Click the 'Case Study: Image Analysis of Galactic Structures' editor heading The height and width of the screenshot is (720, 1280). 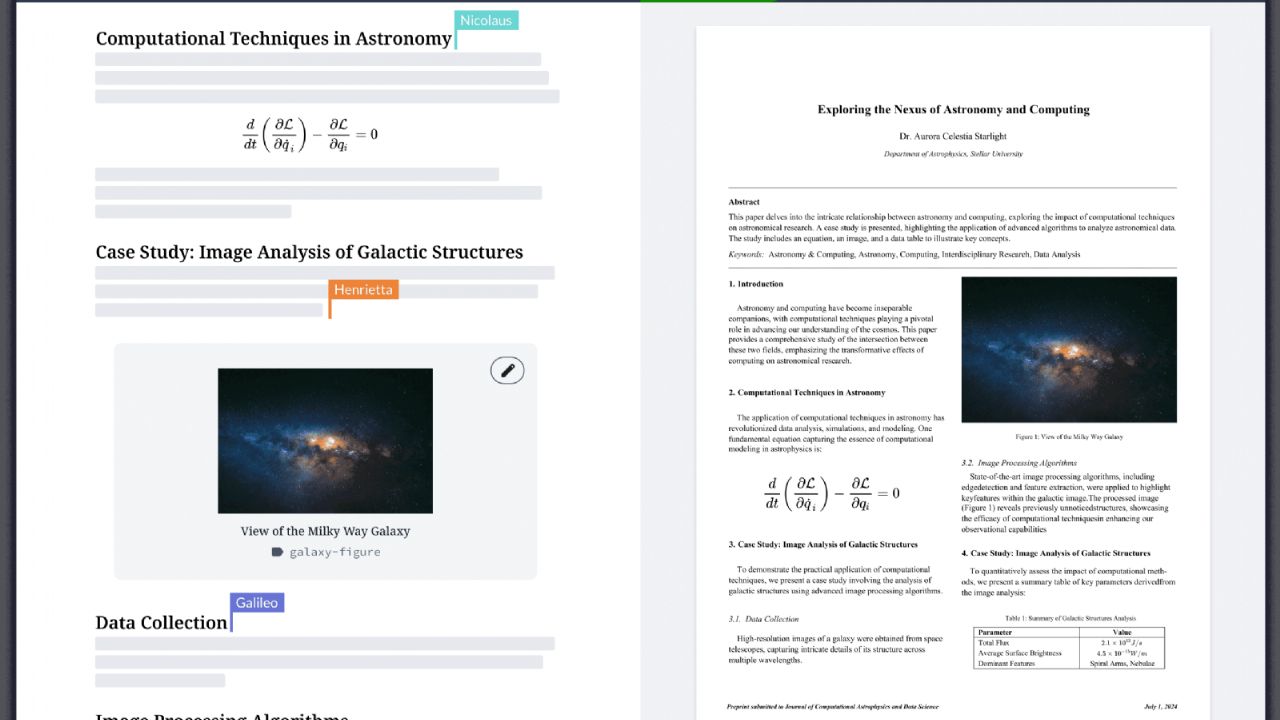[309, 252]
